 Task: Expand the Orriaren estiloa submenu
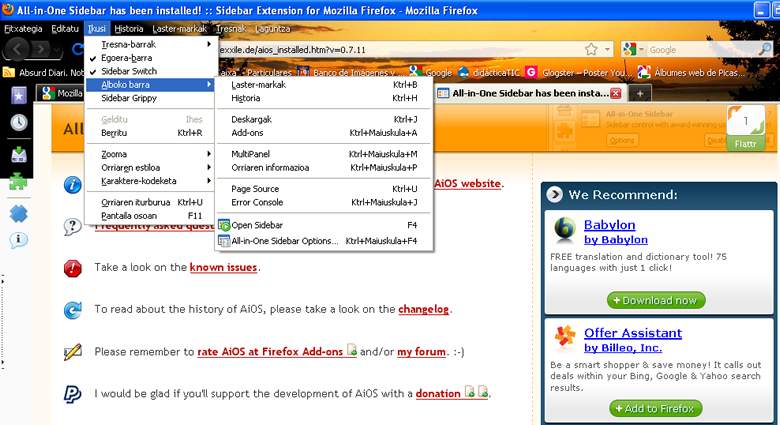[152, 168]
